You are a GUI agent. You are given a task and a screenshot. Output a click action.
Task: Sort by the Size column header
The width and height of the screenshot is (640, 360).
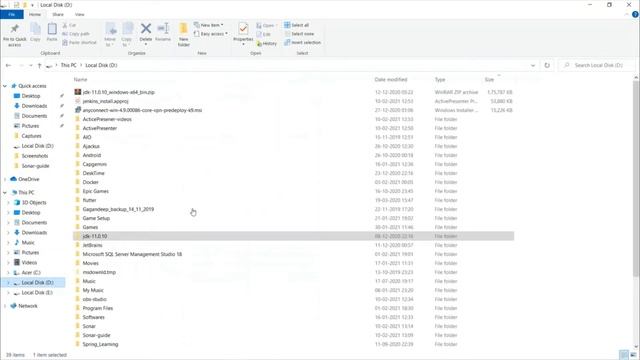click(x=489, y=80)
